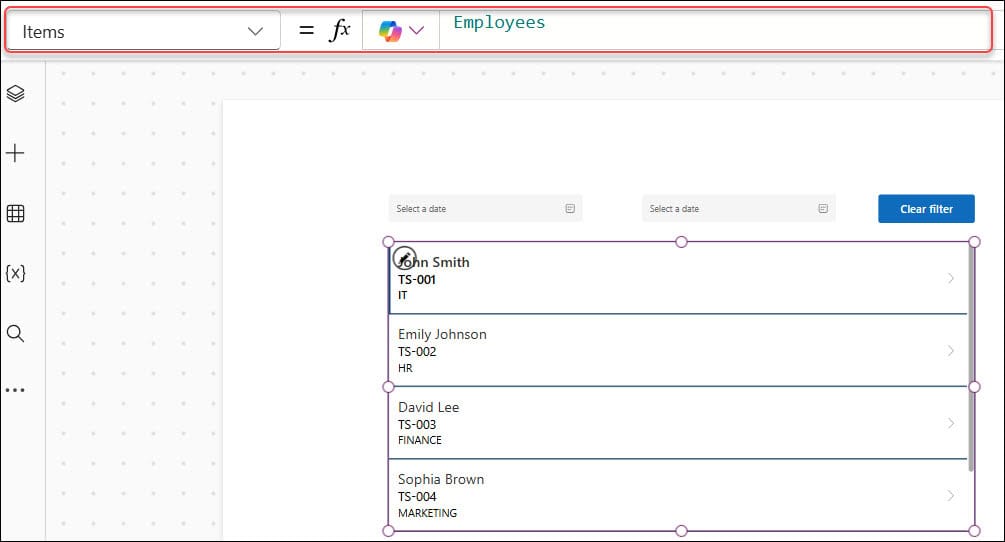The image size is (1005, 542).
Task: Open John Smith row chevron
Action: click(951, 278)
